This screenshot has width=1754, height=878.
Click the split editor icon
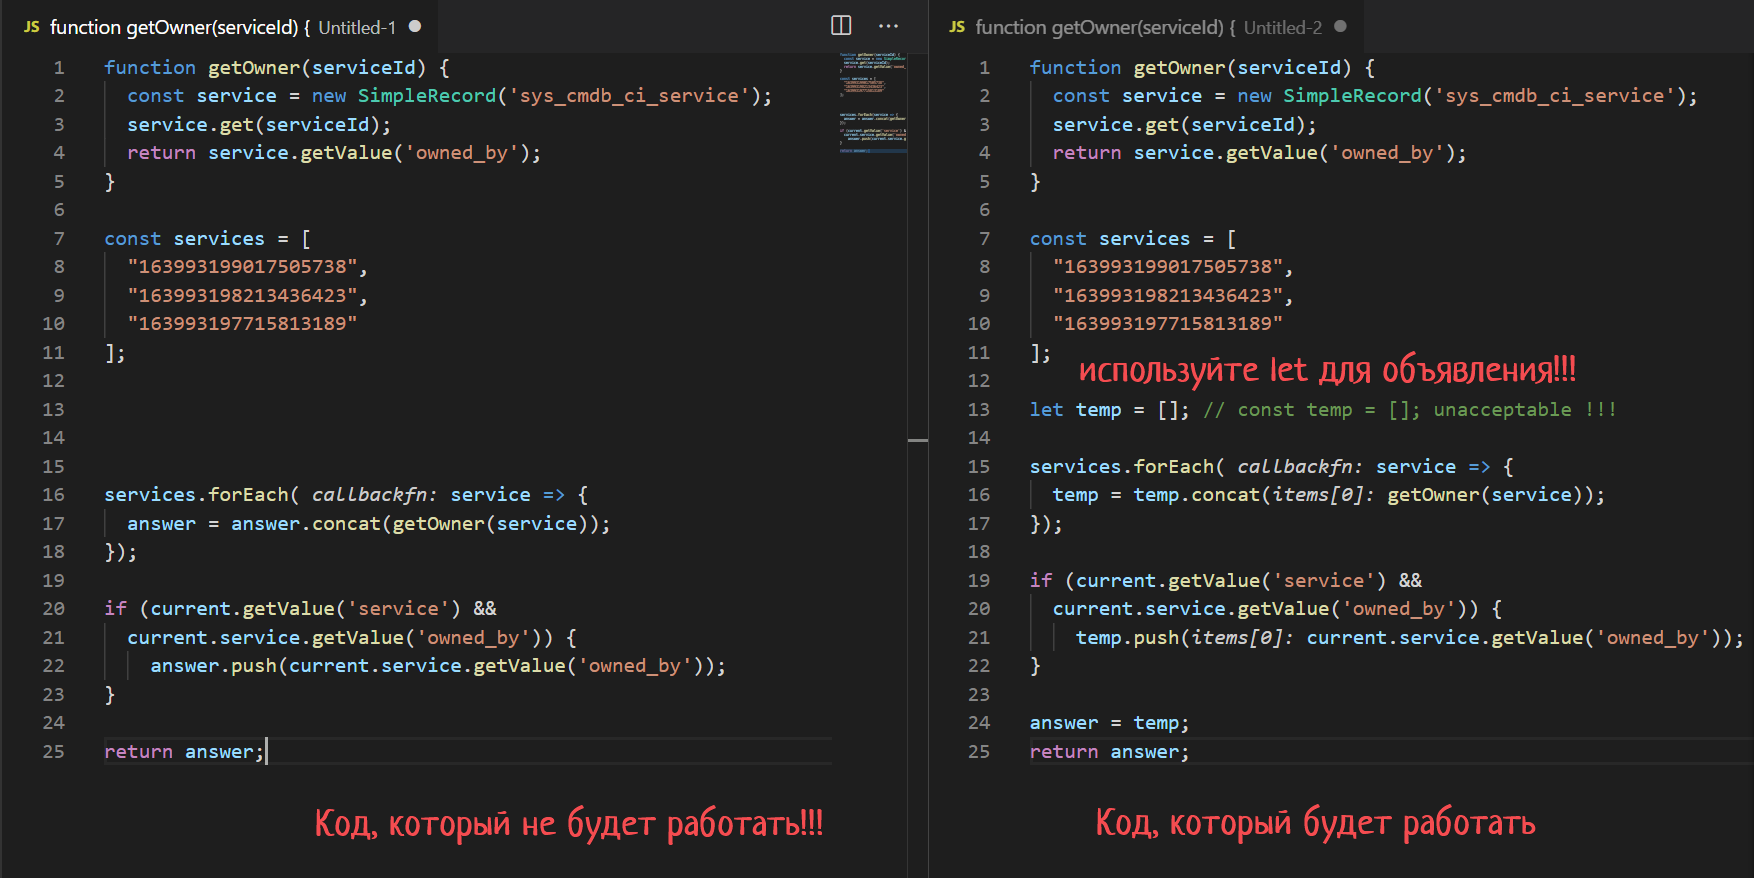tap(841, 26)
